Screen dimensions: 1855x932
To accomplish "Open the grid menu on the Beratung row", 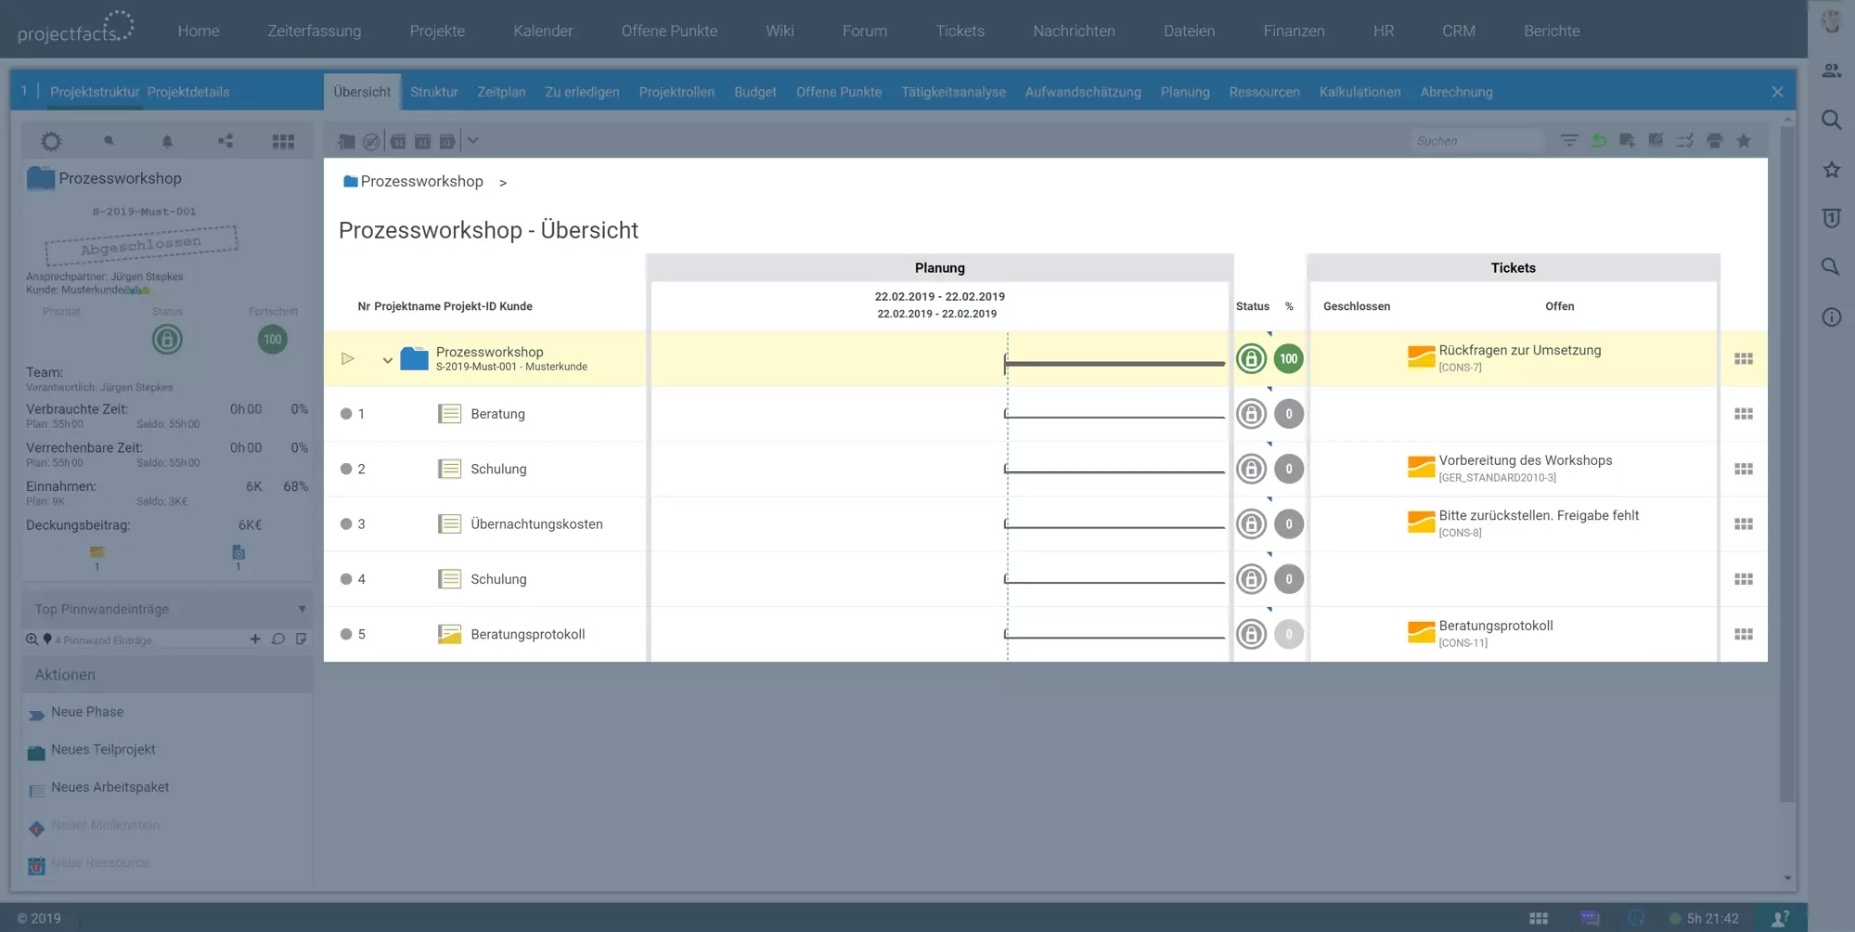I will point(1743,414).
